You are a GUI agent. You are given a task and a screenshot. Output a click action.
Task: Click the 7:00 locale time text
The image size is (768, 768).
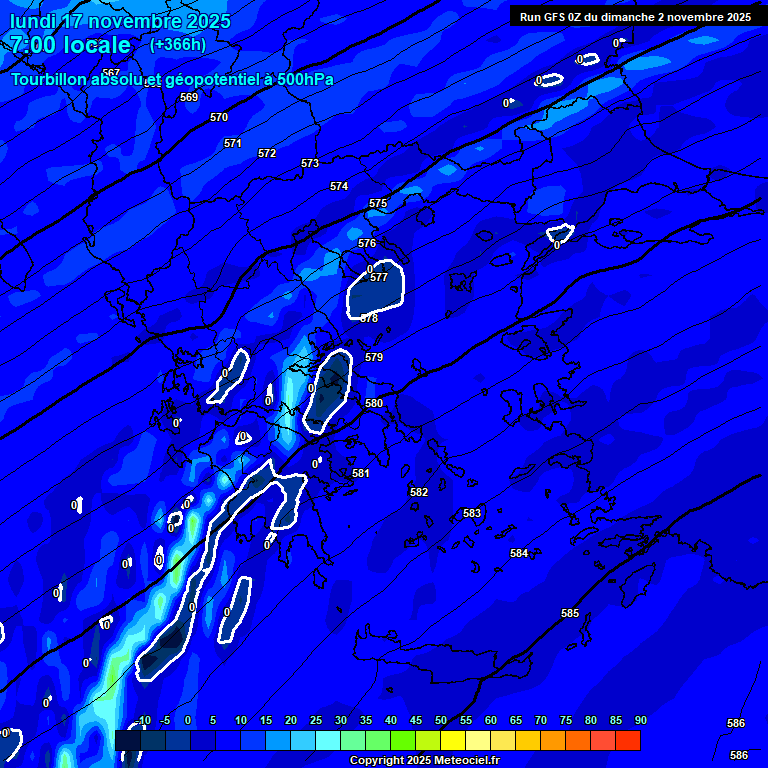pyautogui.click(x=70, y=45)
